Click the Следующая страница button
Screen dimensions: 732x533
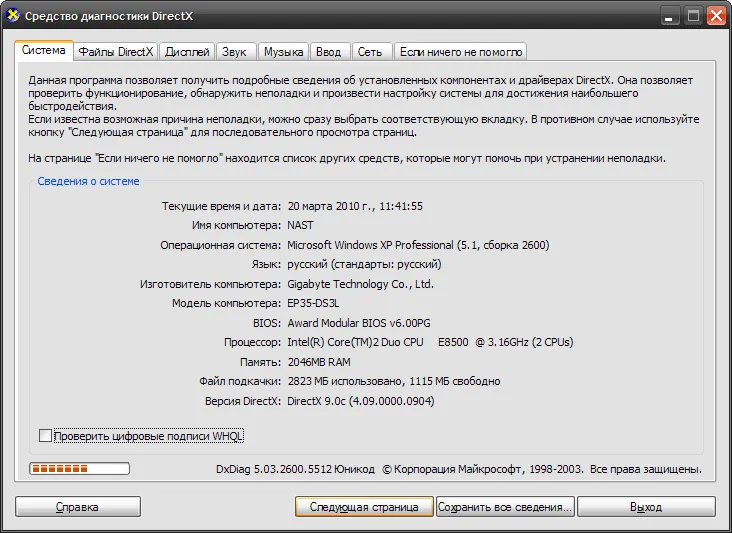(364, 506)
